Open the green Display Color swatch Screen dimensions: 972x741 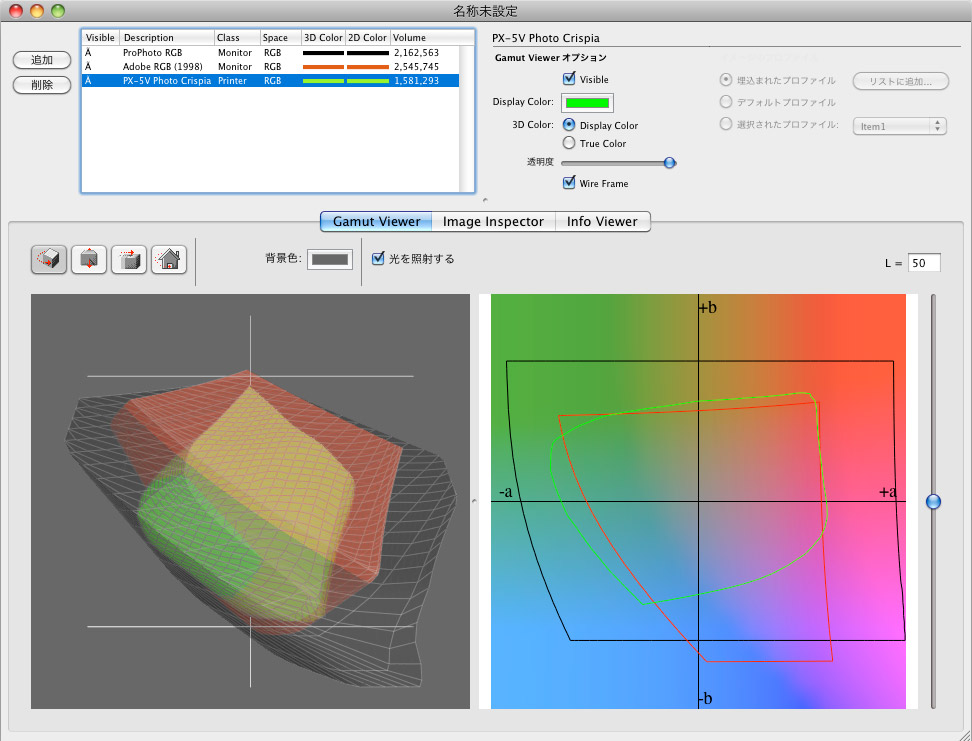587,103
